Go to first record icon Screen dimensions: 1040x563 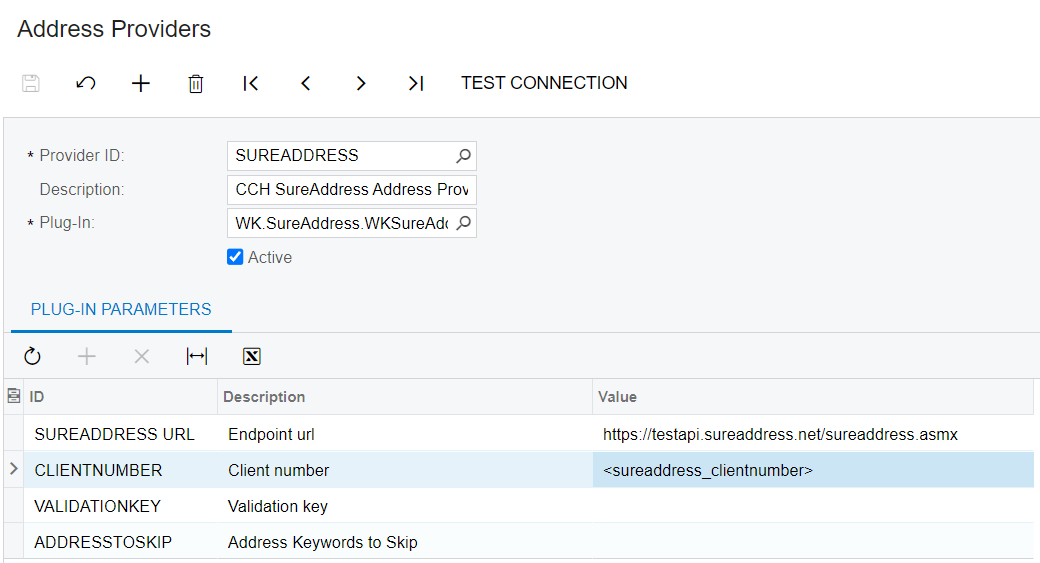tap(251, 84)
